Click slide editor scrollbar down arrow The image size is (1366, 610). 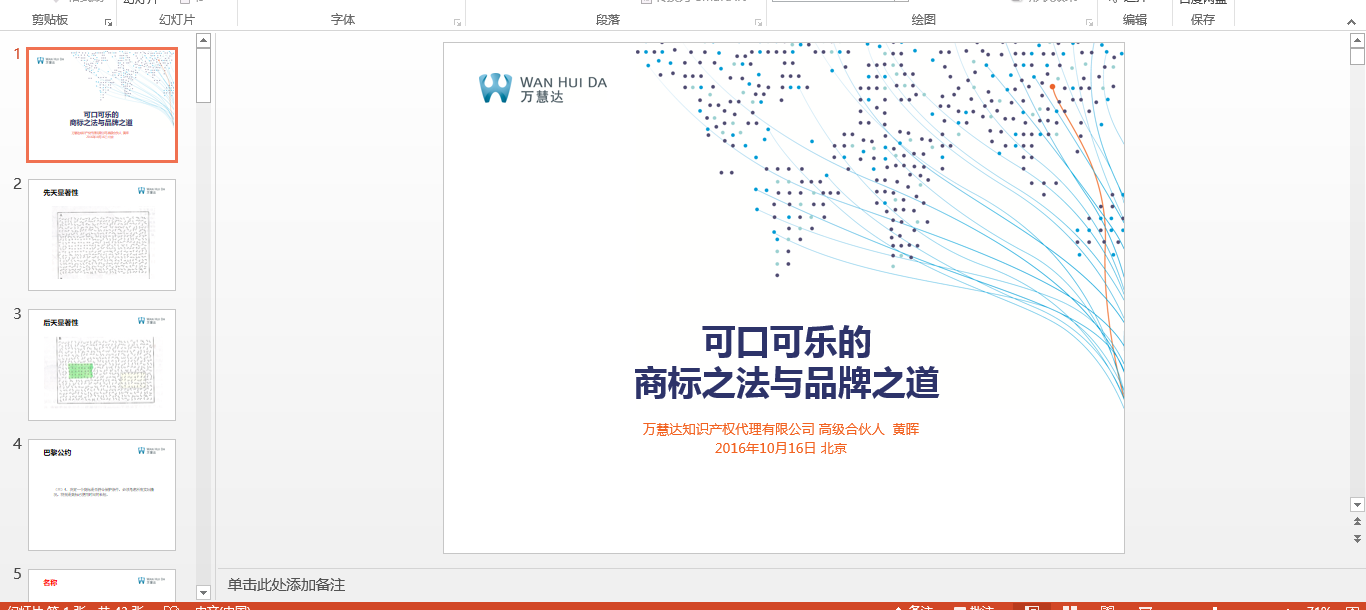(x=1357, y=505)
